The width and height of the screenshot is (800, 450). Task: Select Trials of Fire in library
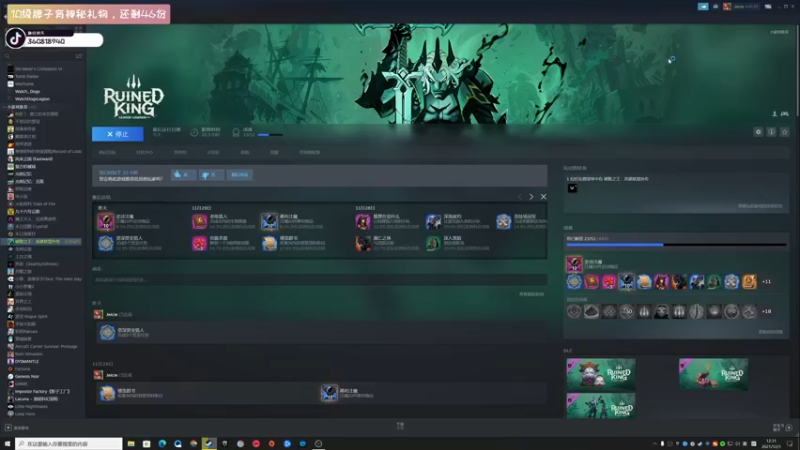(x=35, y=204)
